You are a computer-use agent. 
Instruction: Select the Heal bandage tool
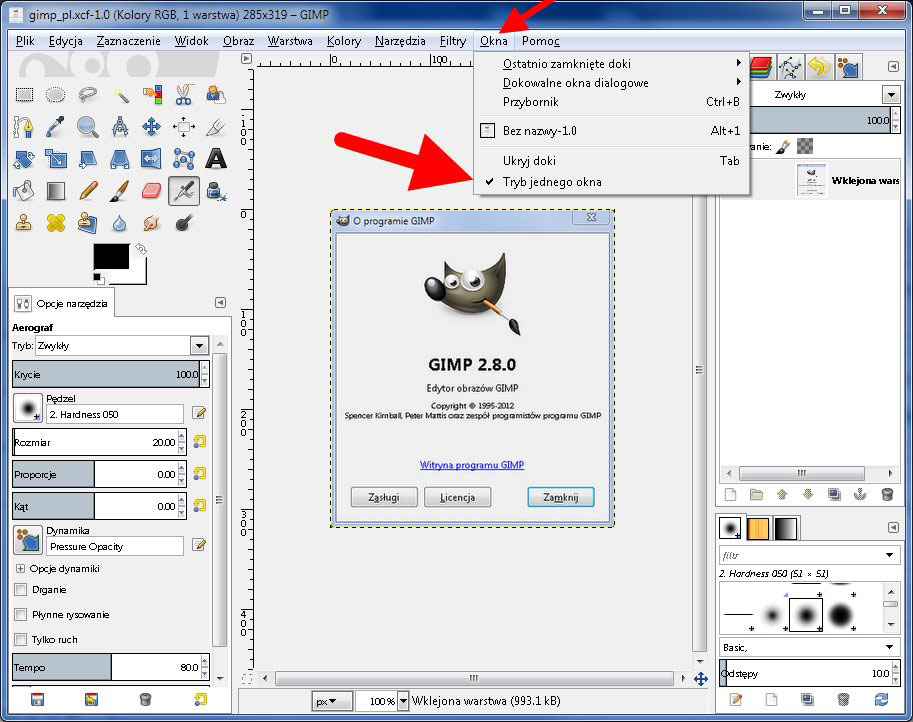(55, 222)
